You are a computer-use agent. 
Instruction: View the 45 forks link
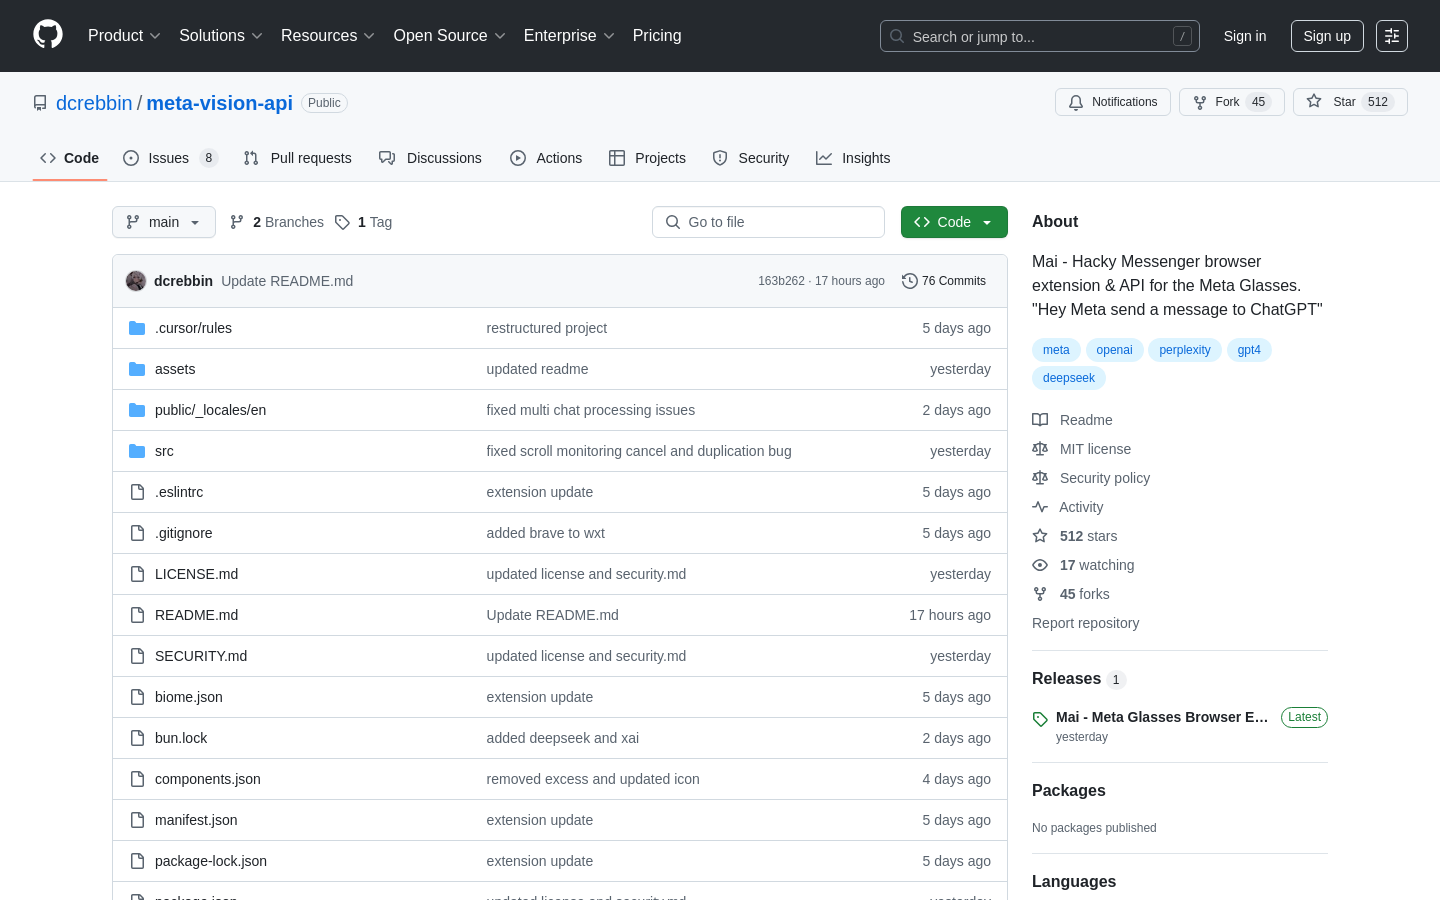tap(1071, 594)
